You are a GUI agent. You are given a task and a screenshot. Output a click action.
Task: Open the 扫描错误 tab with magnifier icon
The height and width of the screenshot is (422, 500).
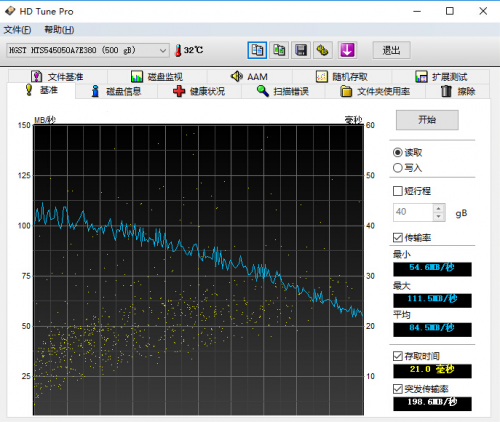pyautogui.click(x=283, y=91)
